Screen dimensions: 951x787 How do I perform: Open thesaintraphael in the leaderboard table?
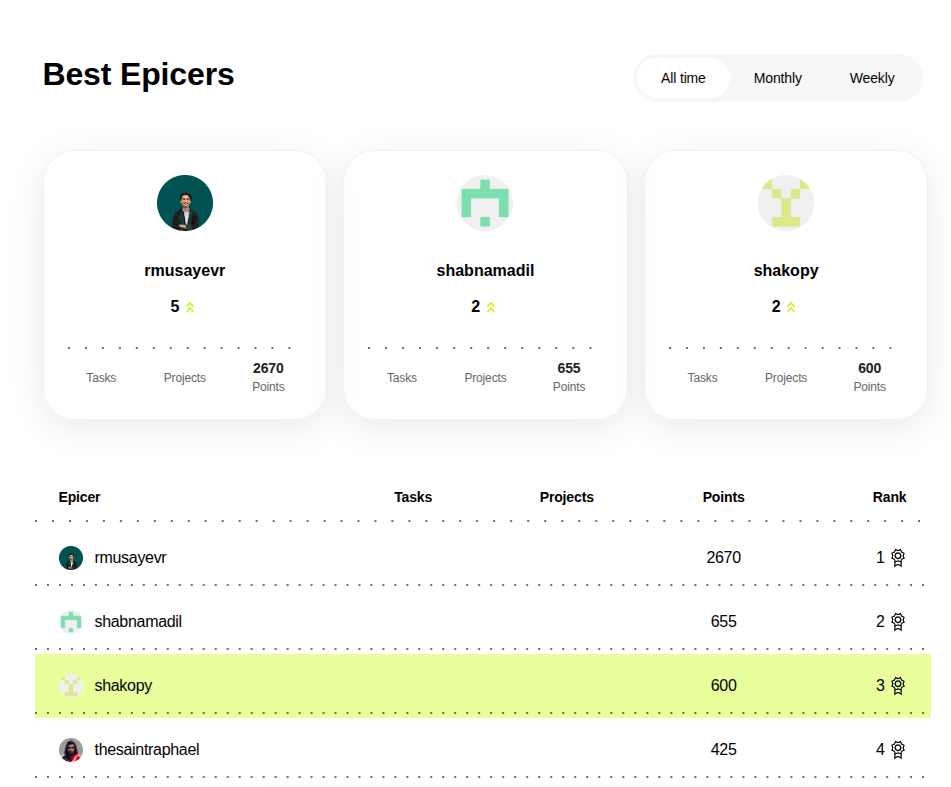point(147,750)
